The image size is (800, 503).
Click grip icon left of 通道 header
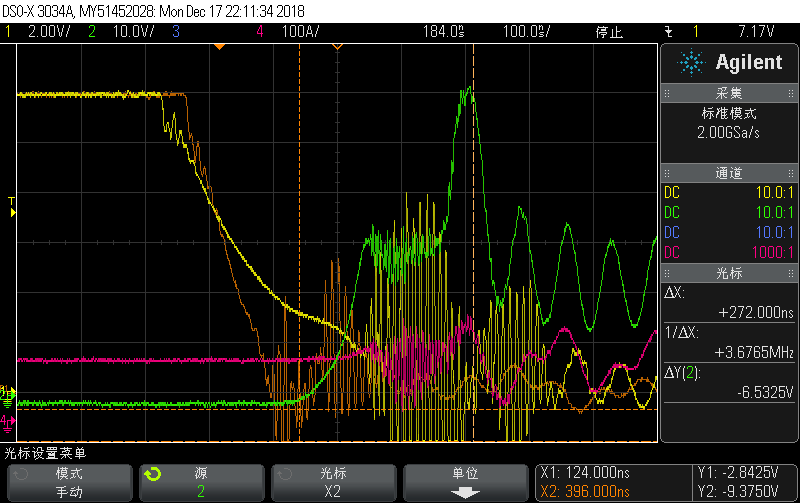(x=667, y=173)
